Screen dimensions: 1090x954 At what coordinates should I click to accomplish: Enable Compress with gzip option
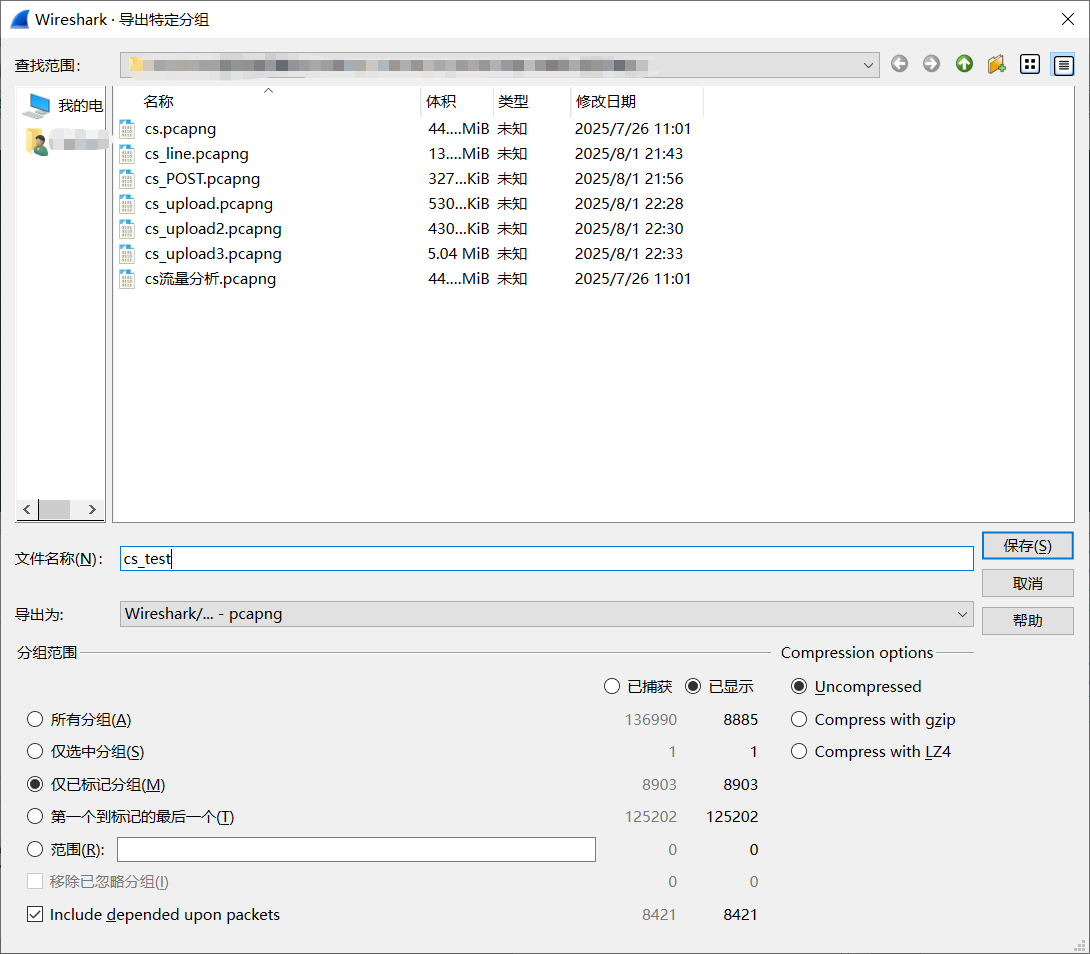(x=799, y=719)
